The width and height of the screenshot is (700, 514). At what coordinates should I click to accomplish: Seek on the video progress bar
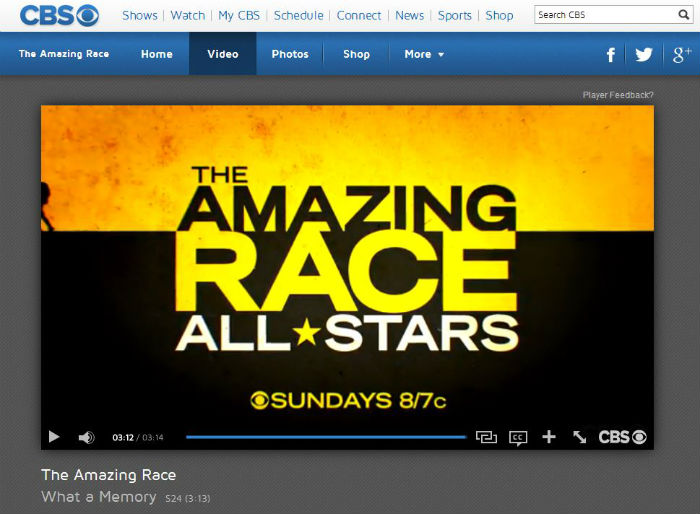pos(326,437)
